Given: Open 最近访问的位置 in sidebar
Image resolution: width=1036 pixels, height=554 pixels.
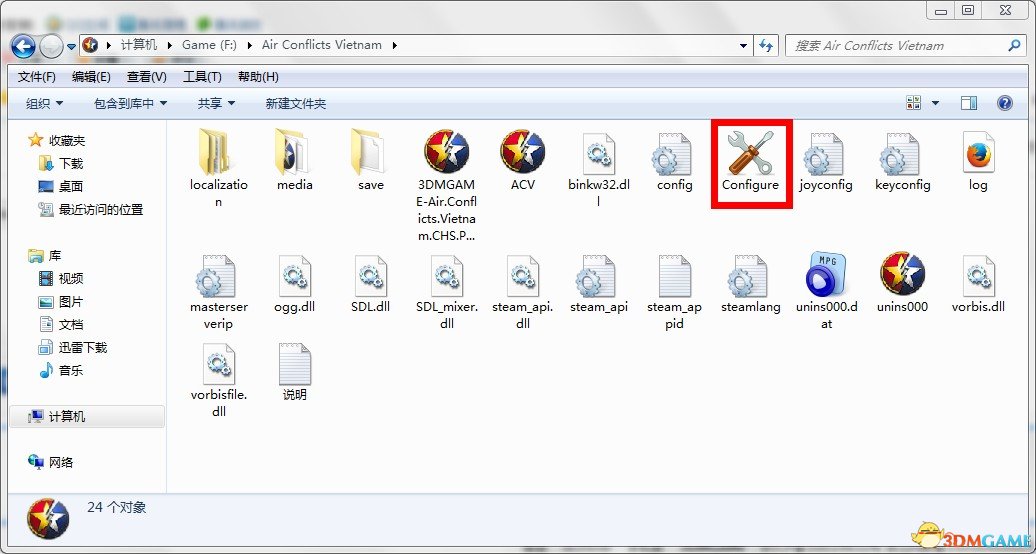Looking at the screenshot, I should [x=100, y=210].
